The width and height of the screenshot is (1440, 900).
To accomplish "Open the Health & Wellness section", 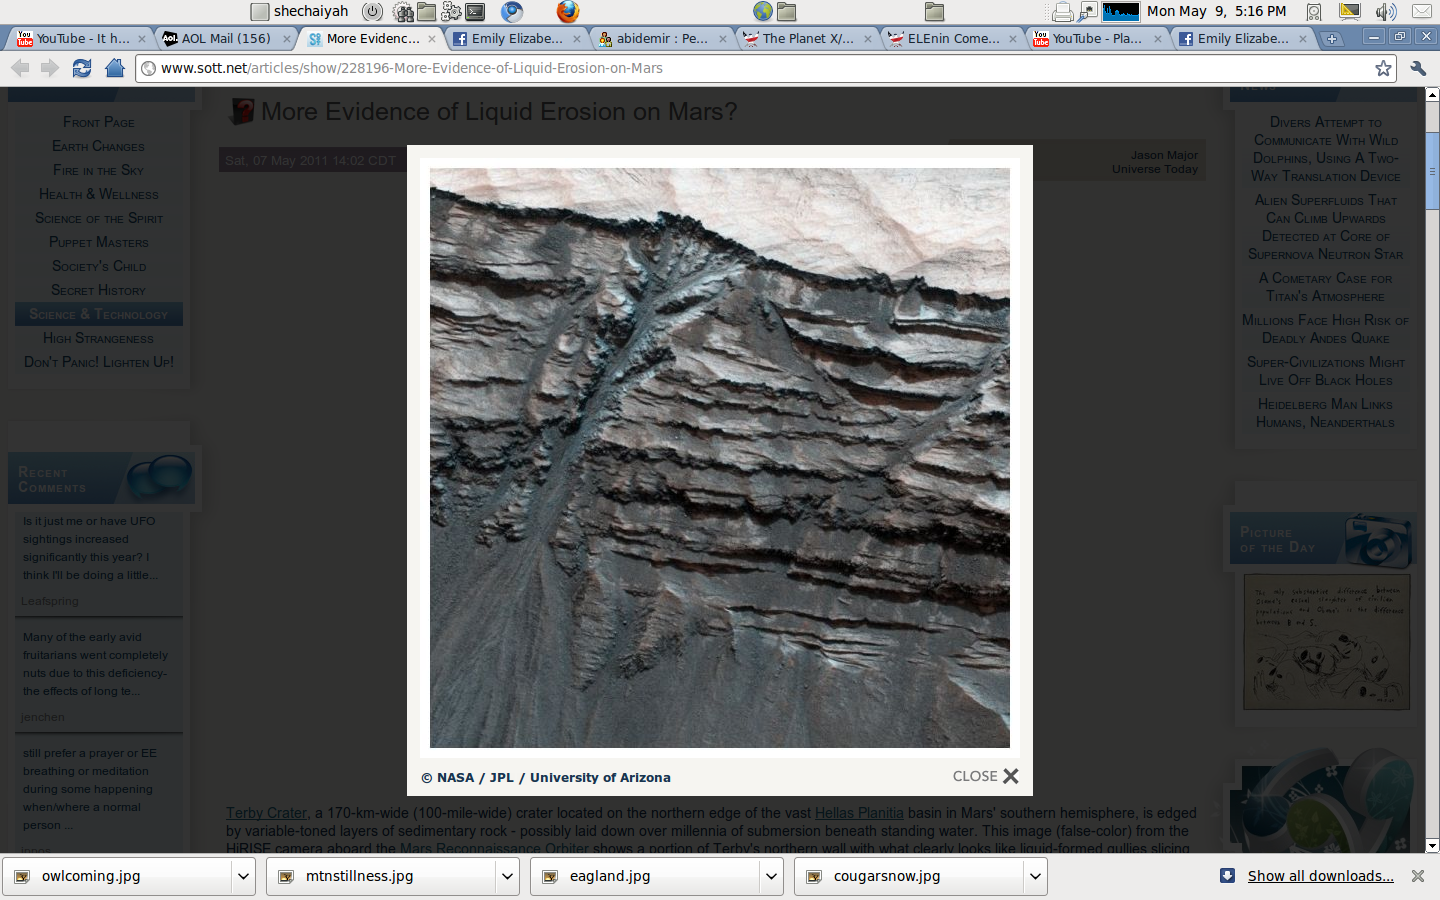I will [99, 194].
